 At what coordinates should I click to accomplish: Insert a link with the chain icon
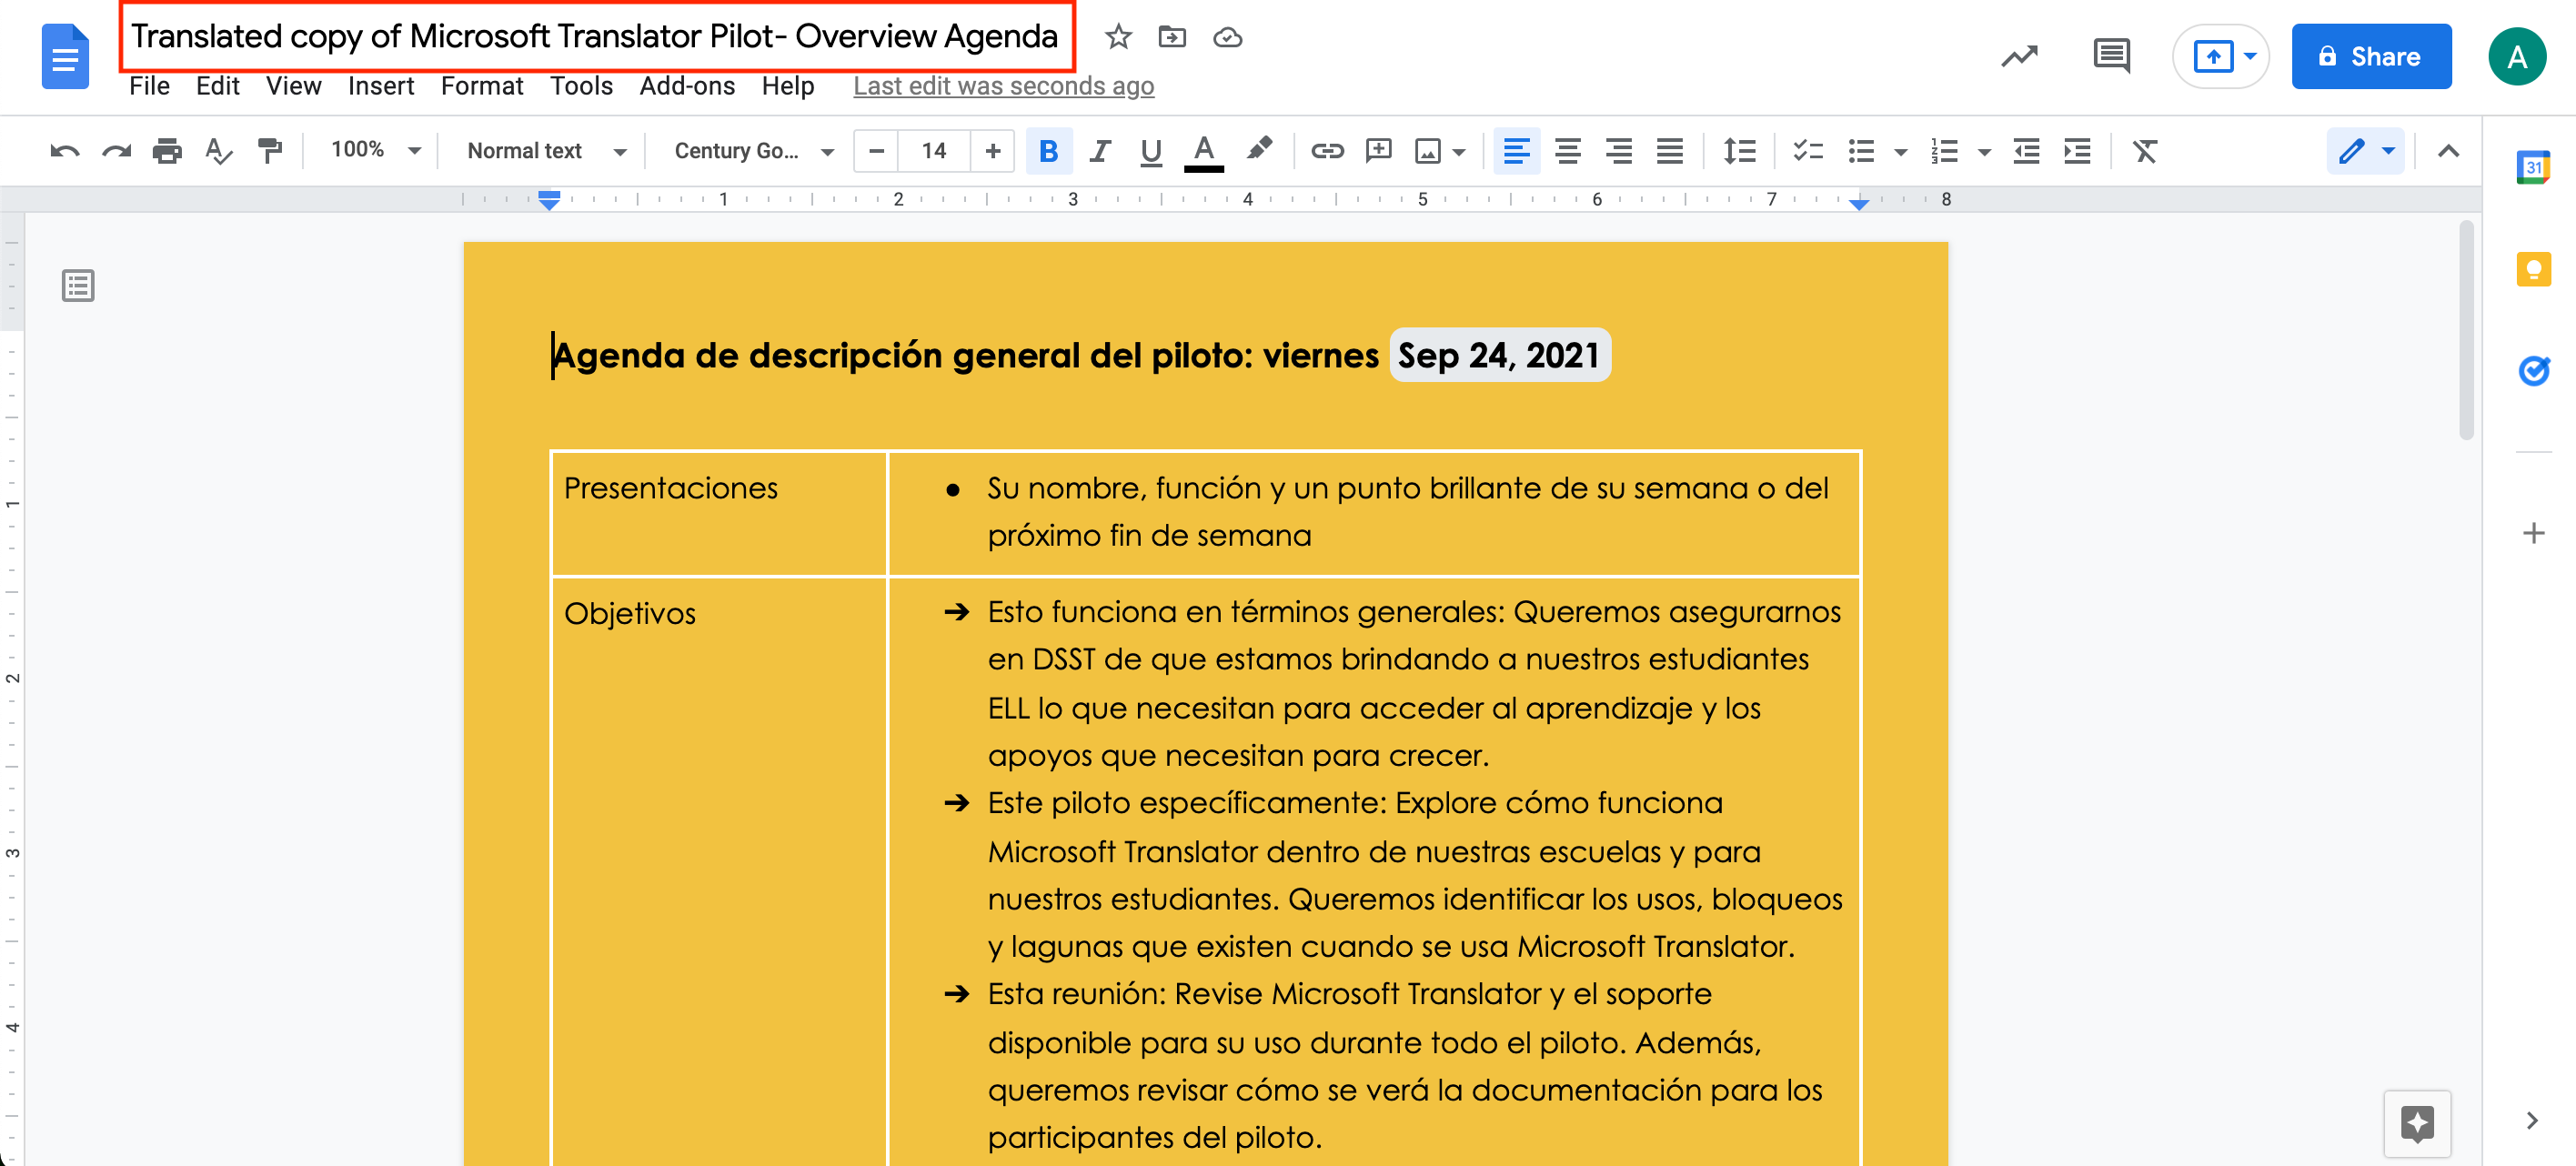[1326, 151]
